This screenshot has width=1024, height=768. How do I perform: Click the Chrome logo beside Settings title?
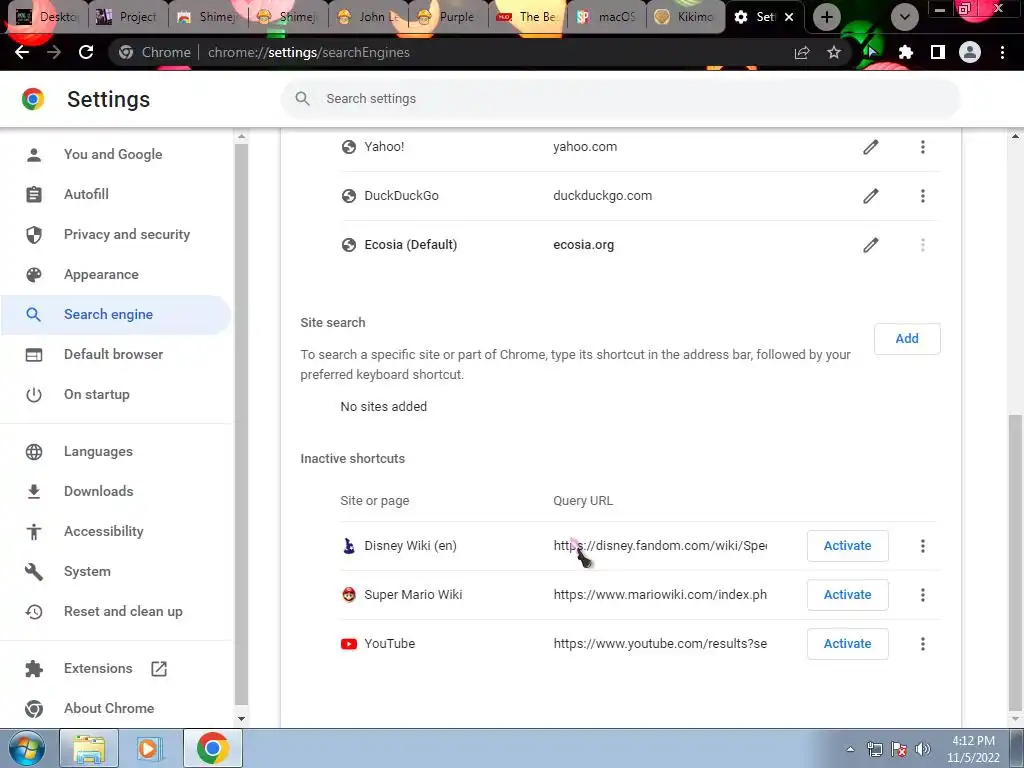(x=33, y=99)
